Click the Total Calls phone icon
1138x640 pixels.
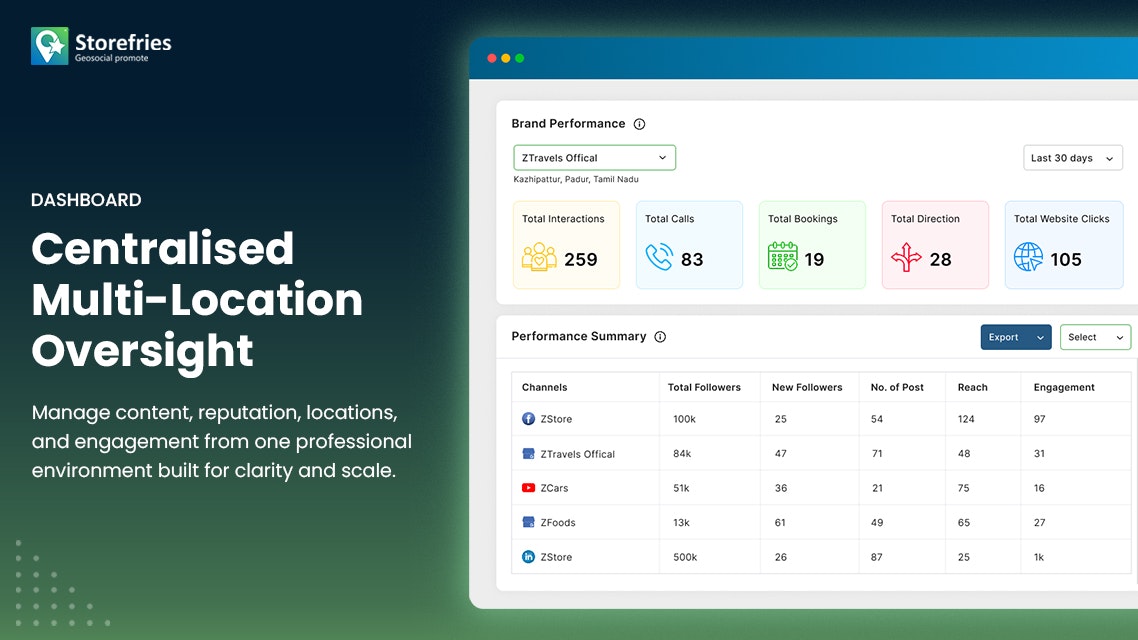(x=659, y=257)
